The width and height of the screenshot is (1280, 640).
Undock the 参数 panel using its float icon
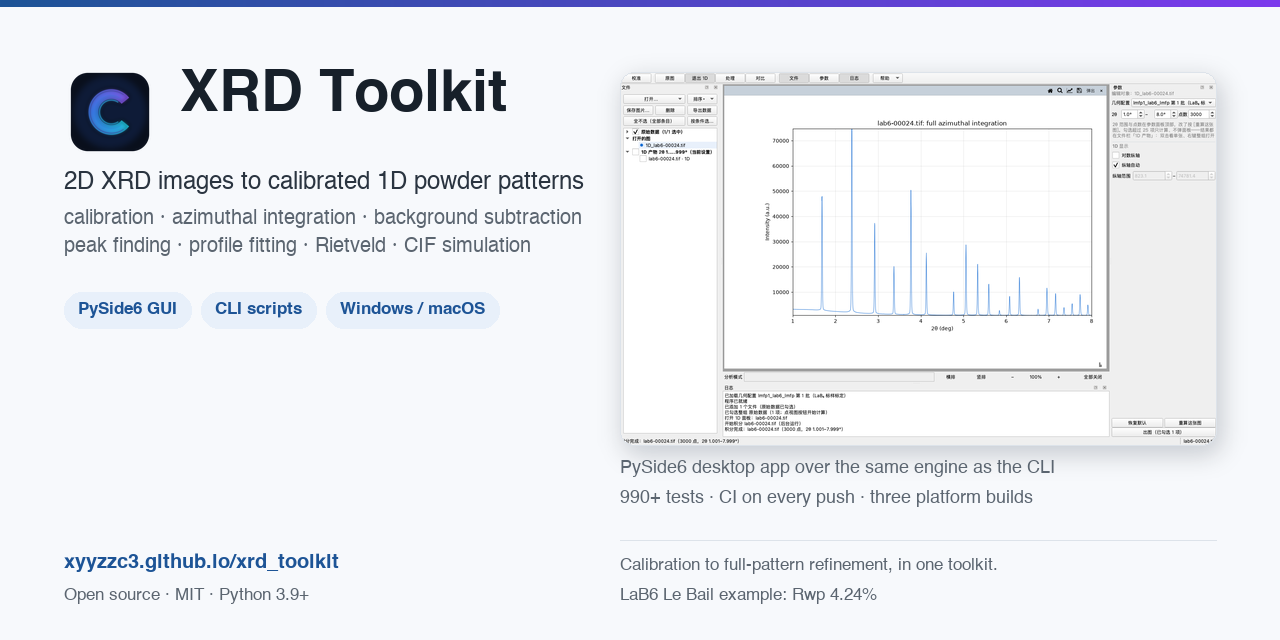pos(1203,87)
